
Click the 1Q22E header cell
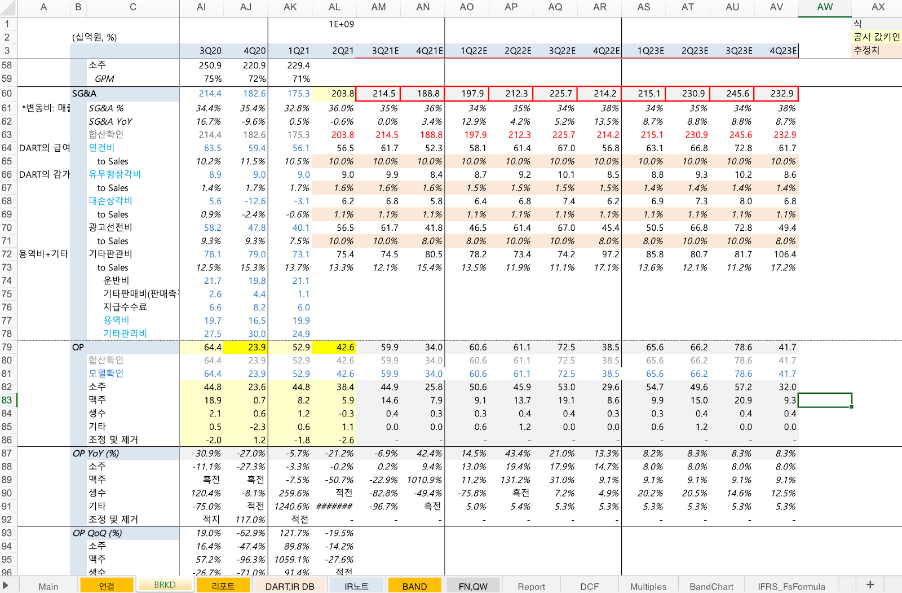coord(467,51)
